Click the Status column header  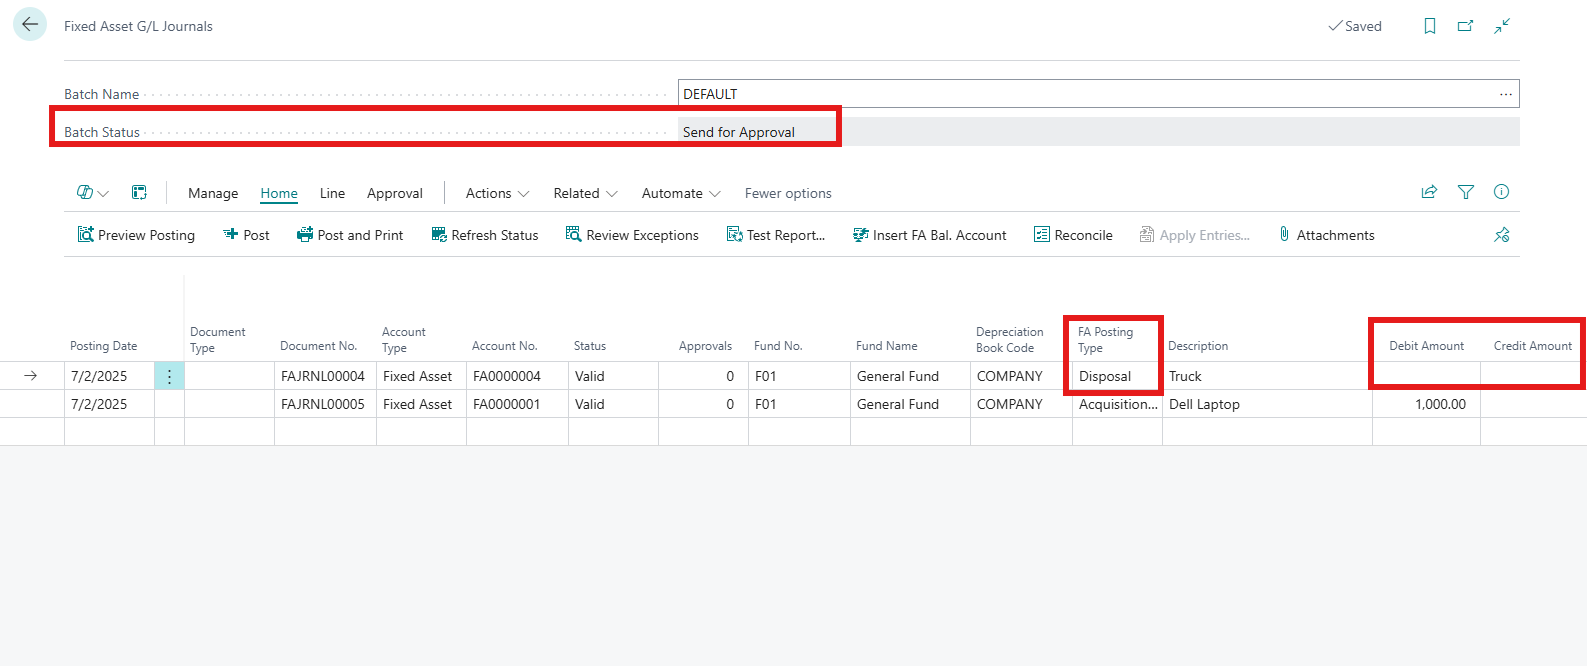pos(590,346)
